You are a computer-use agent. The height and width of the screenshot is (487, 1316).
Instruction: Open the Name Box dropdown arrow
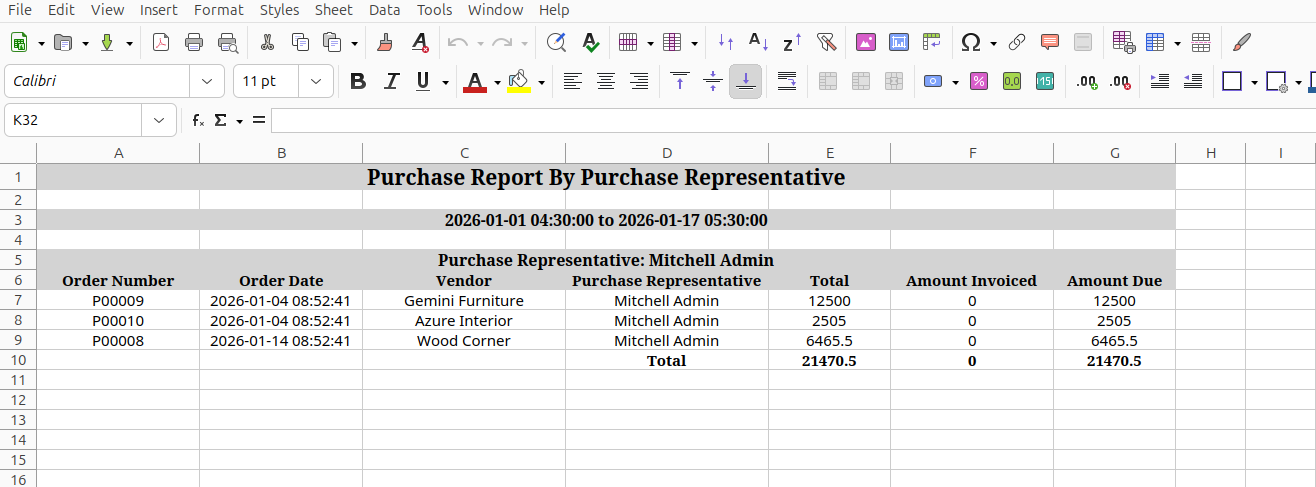(160, 120)
